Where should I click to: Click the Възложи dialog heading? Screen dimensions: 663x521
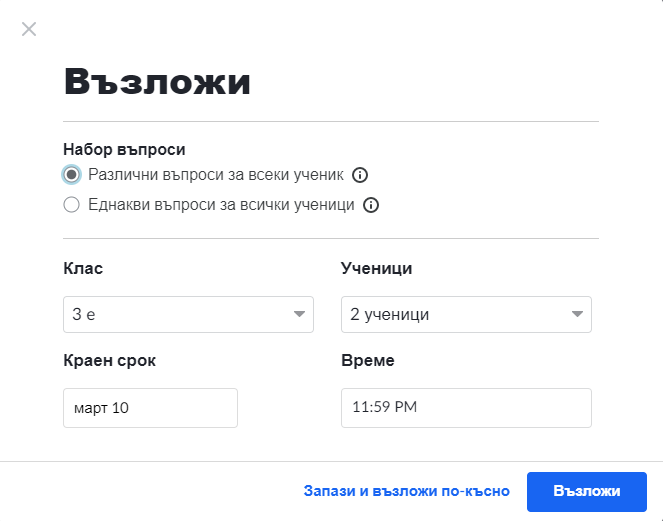click(157, 81)
